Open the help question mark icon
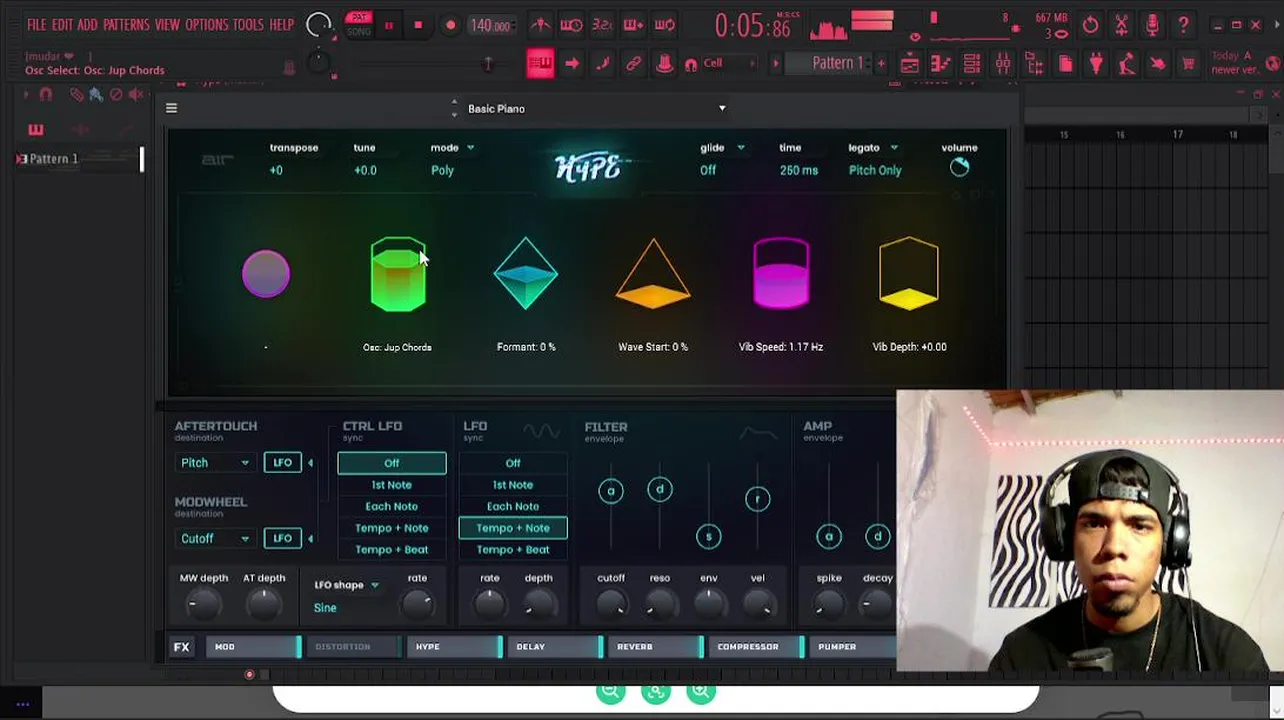 click(1183, 25)
